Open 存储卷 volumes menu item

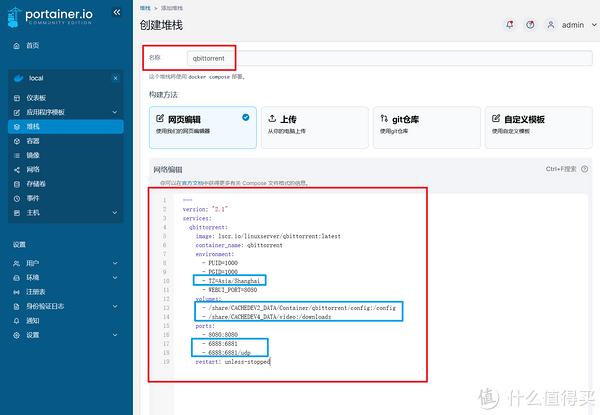(36, 184)
